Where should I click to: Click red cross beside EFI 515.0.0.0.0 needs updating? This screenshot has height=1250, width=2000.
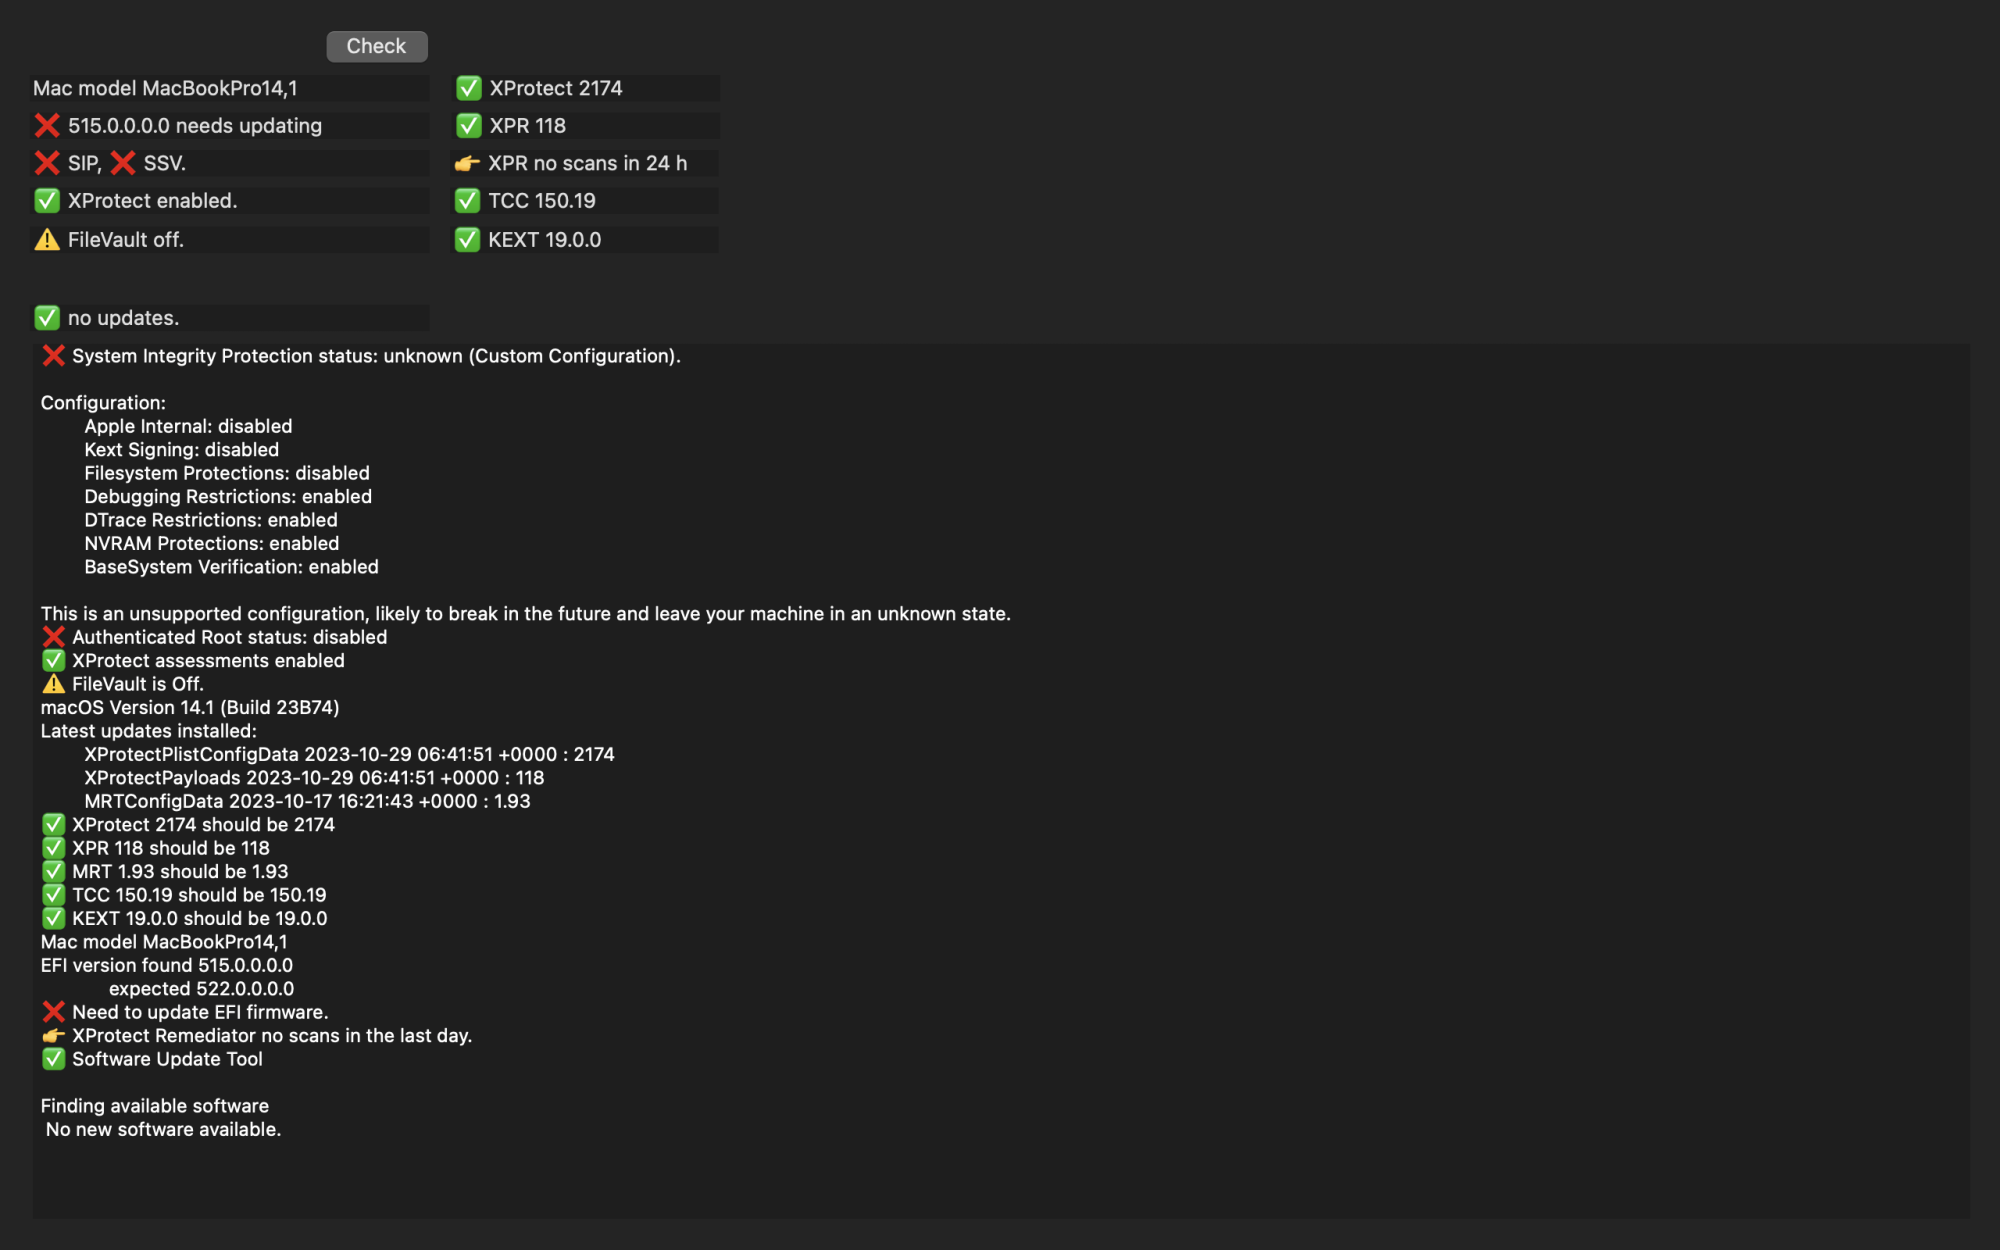pyautogui.click(x=47, y=126)
